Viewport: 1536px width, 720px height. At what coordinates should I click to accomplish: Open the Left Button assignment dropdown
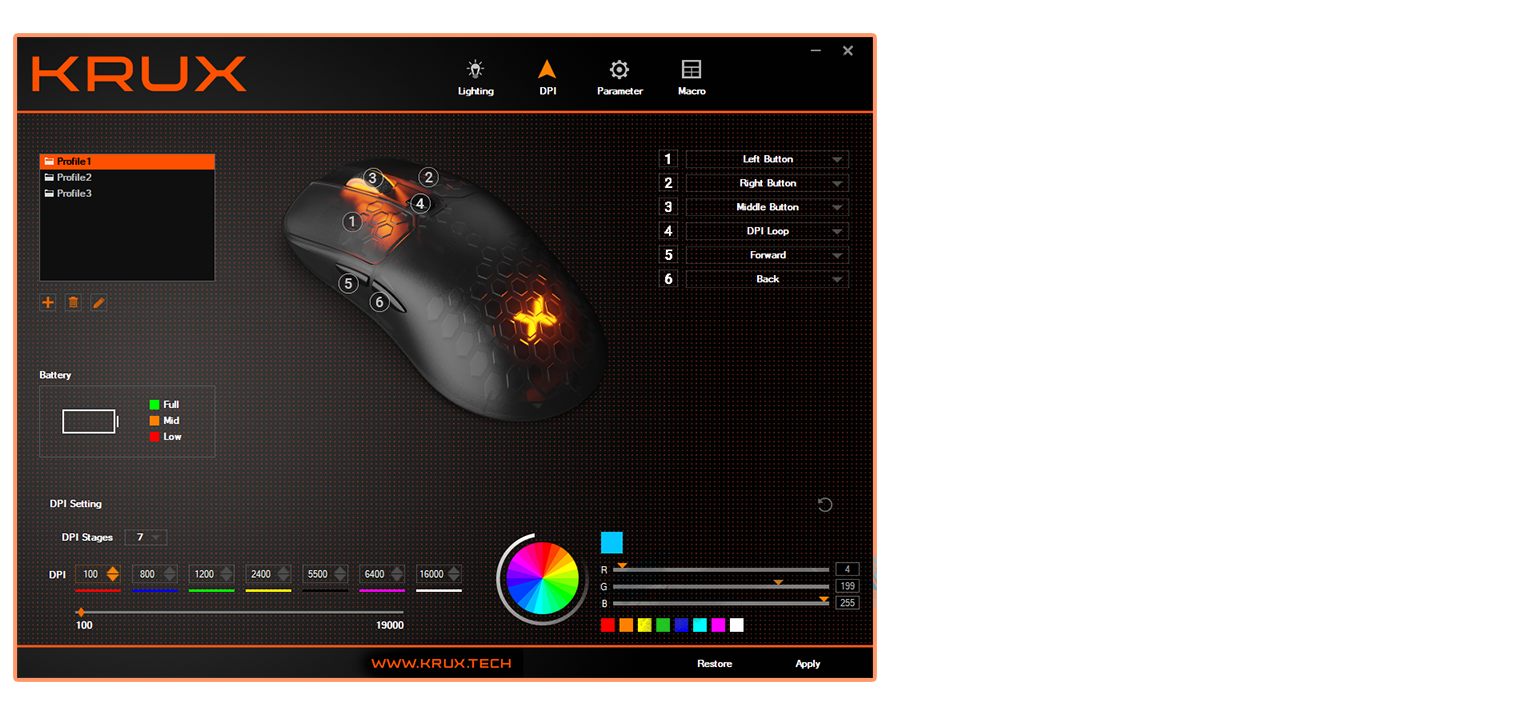click(x=767, y=159)
